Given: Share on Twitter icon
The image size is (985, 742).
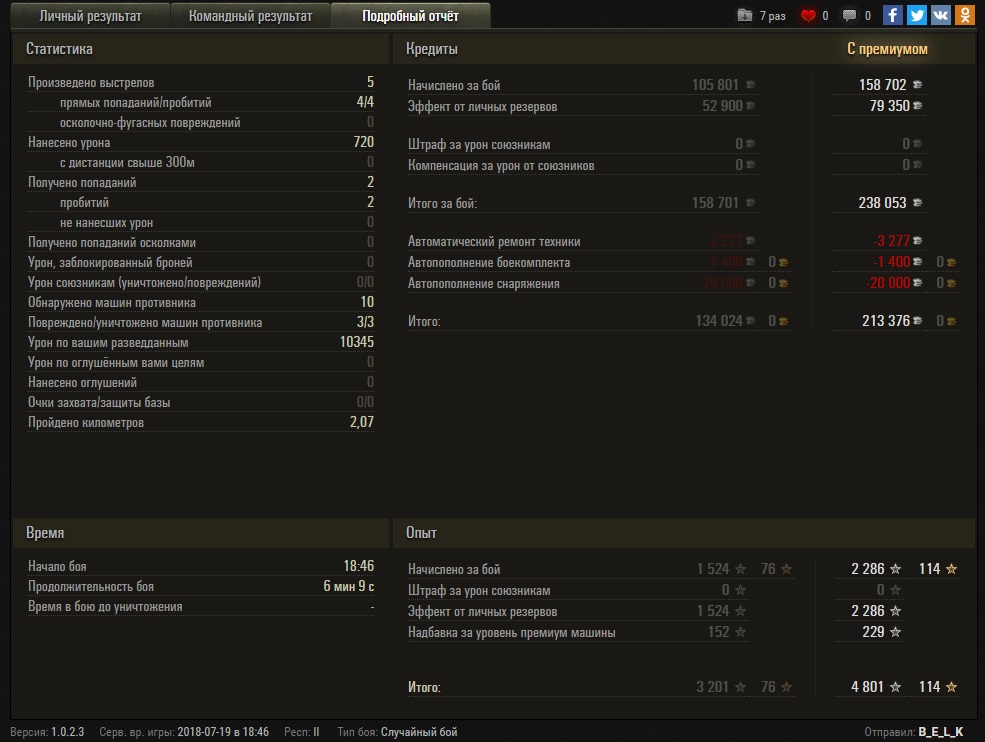Looking at the screenshot, I should pyautogui.click(x=917, y=15).
